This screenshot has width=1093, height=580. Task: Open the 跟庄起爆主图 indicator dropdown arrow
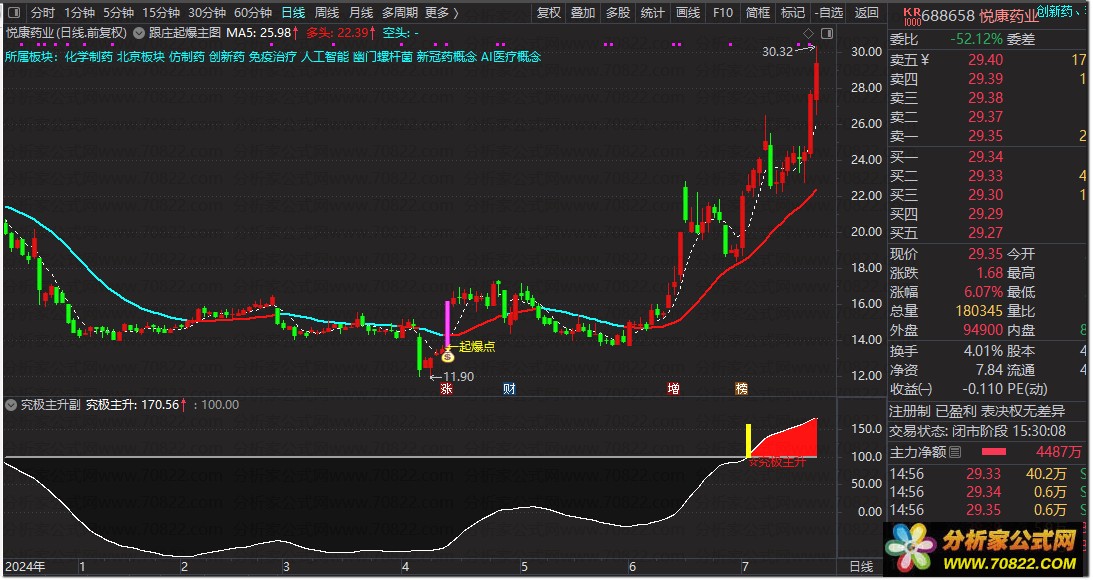pos(139,33)
